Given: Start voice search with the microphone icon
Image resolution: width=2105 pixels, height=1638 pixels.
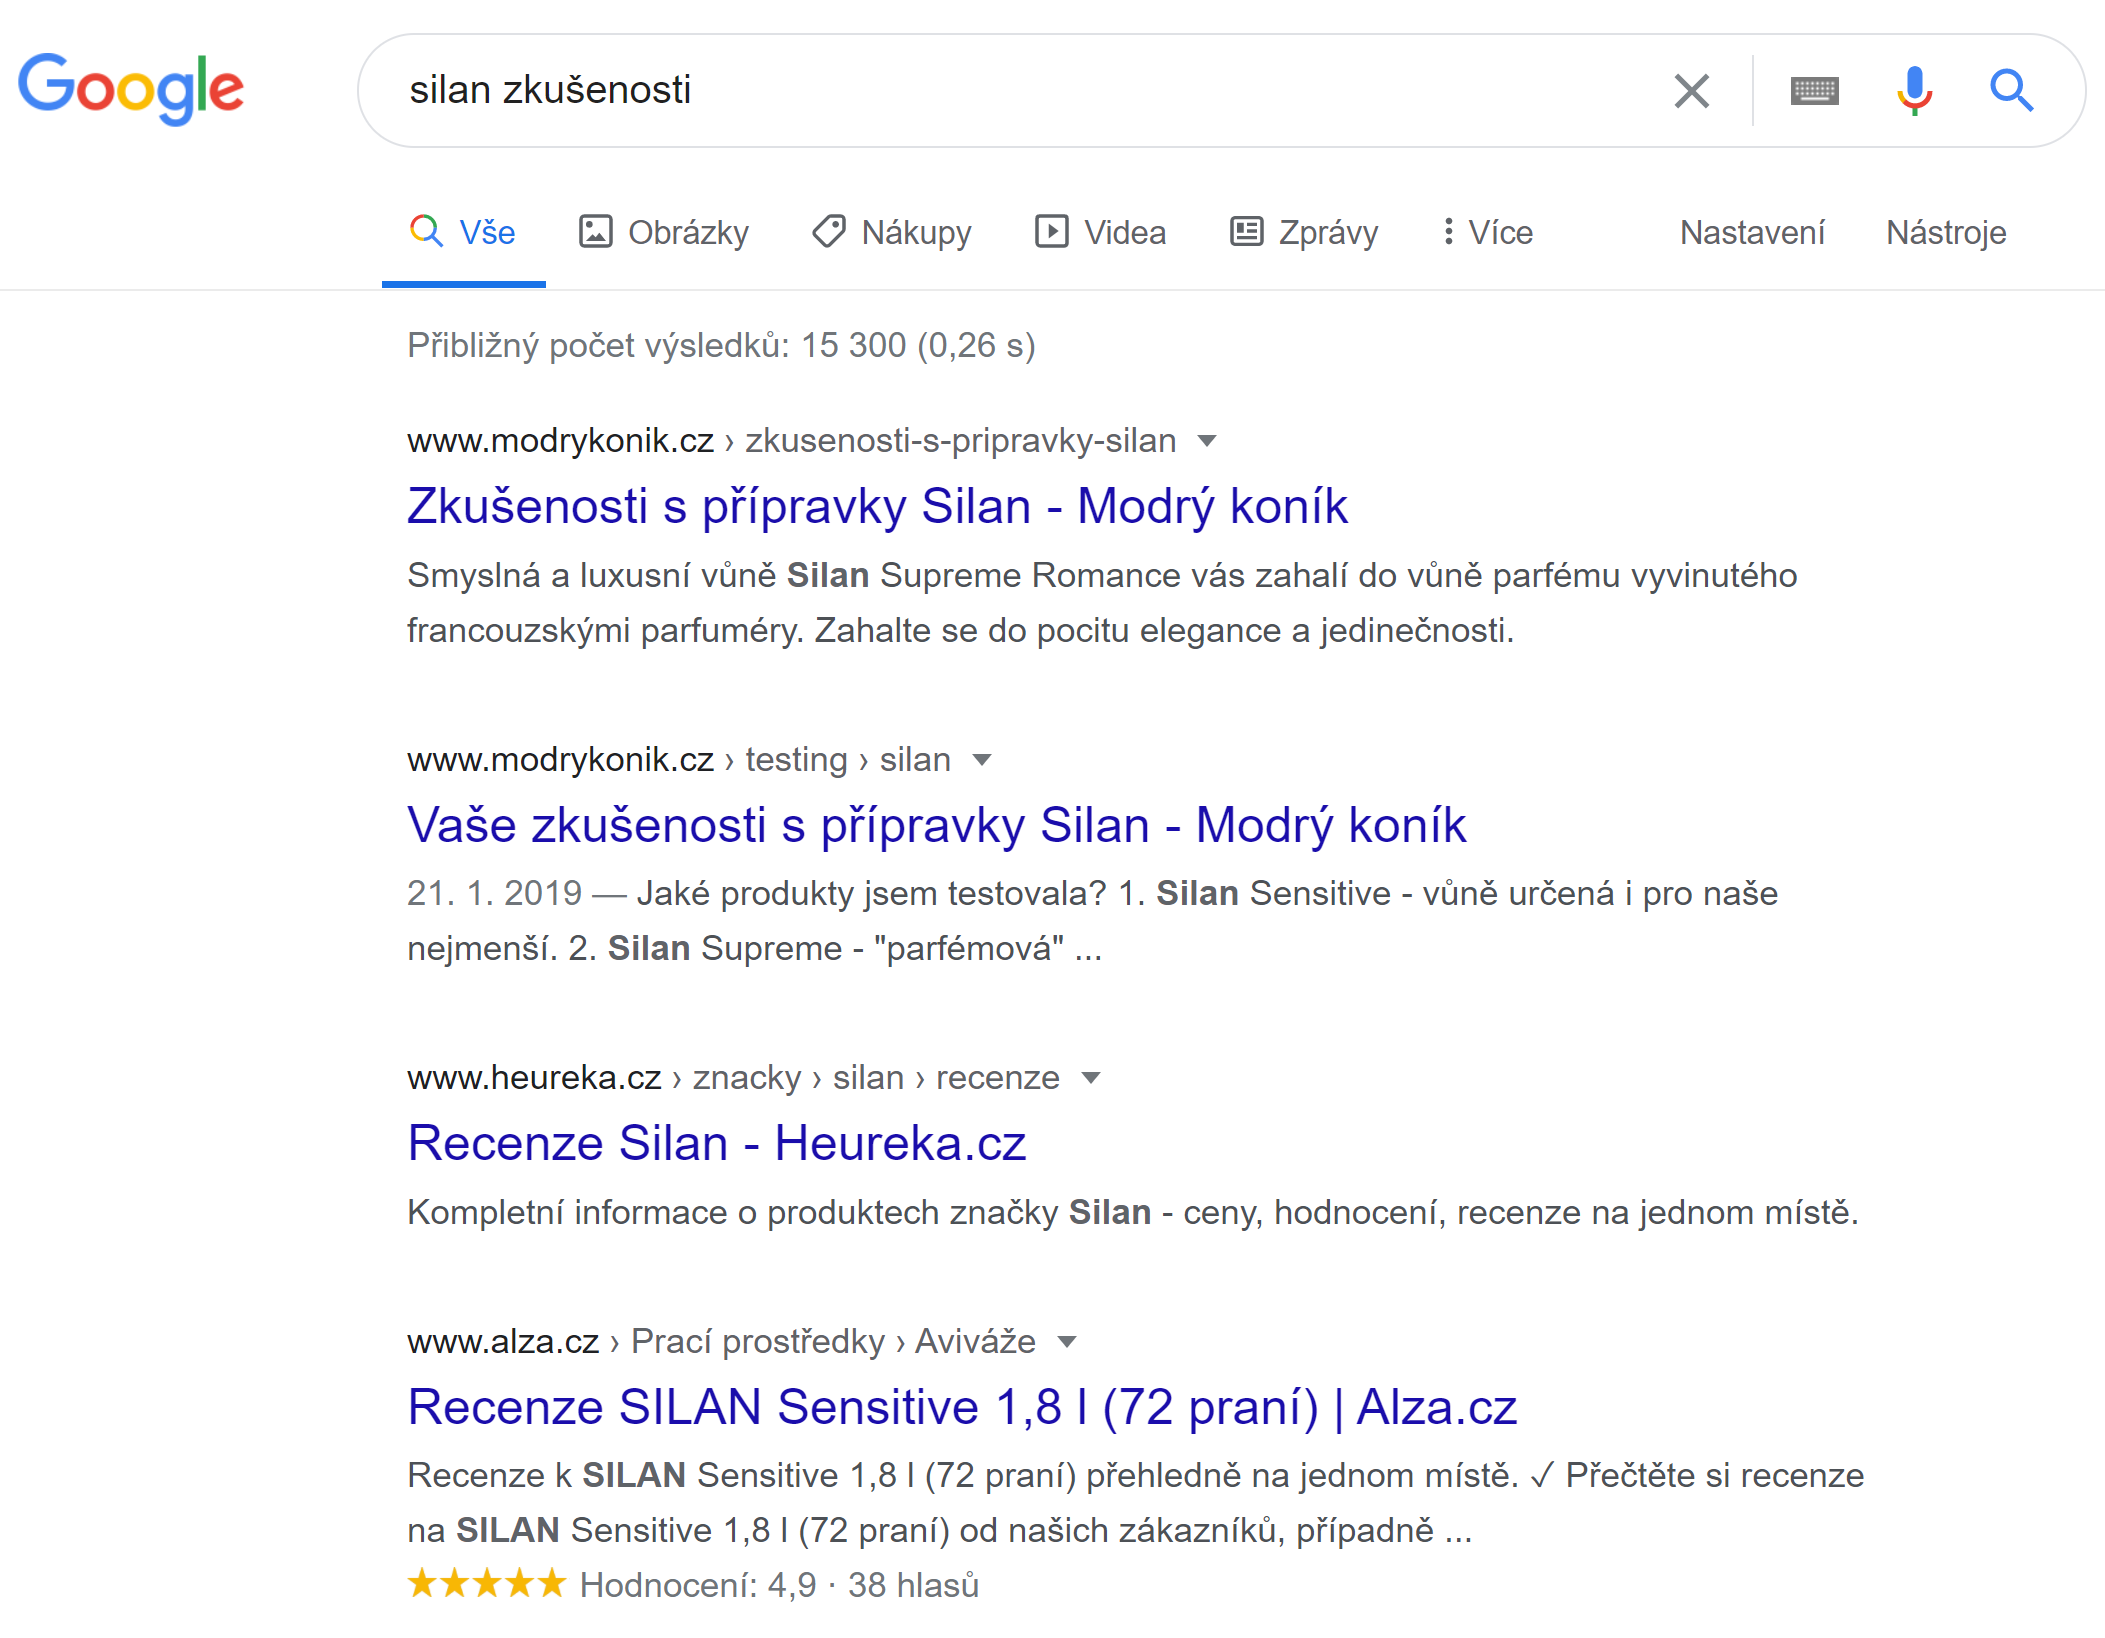Looking at the screenshot, I should click(1914, 91).
